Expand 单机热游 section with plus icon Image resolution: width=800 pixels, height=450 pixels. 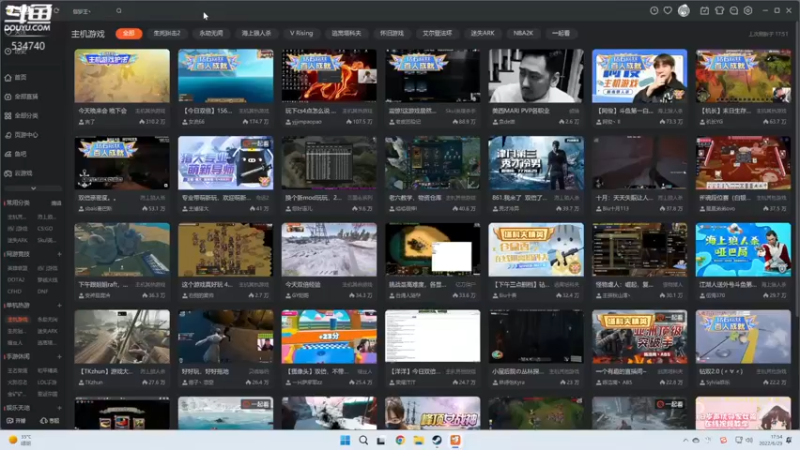[x=59, y=306]
